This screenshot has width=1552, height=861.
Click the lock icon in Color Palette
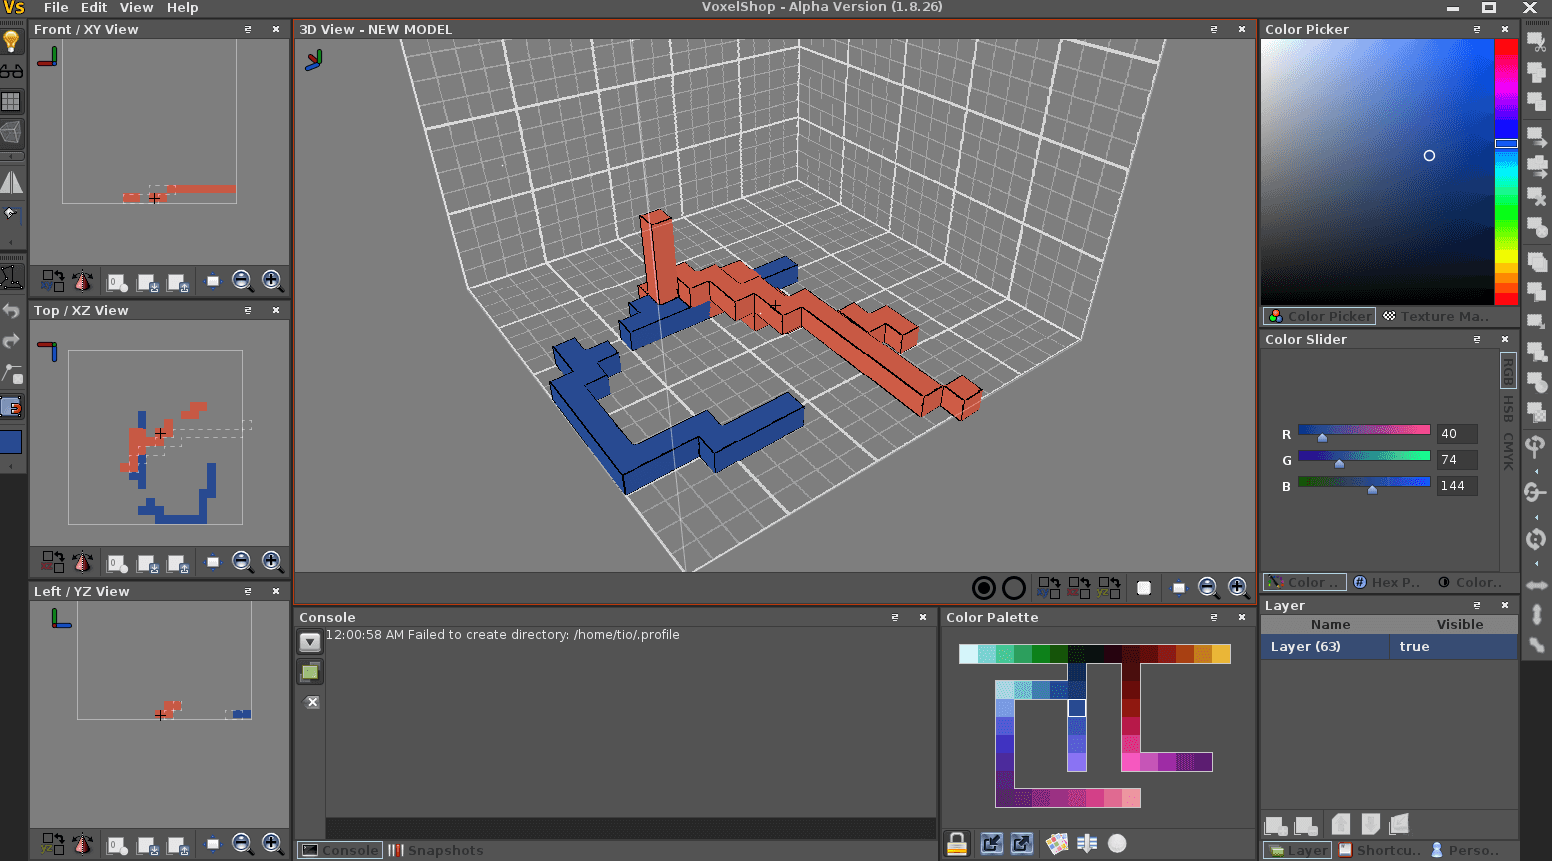point(957,843)
